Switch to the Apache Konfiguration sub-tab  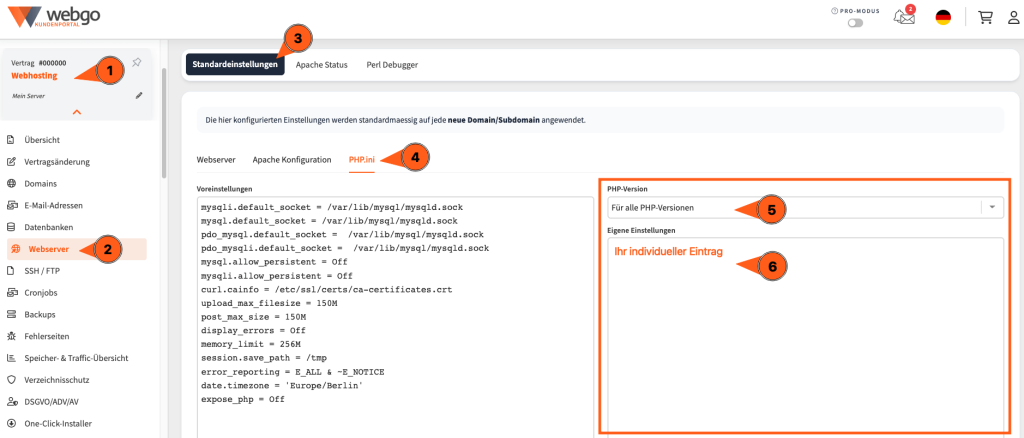click(292, 159)
